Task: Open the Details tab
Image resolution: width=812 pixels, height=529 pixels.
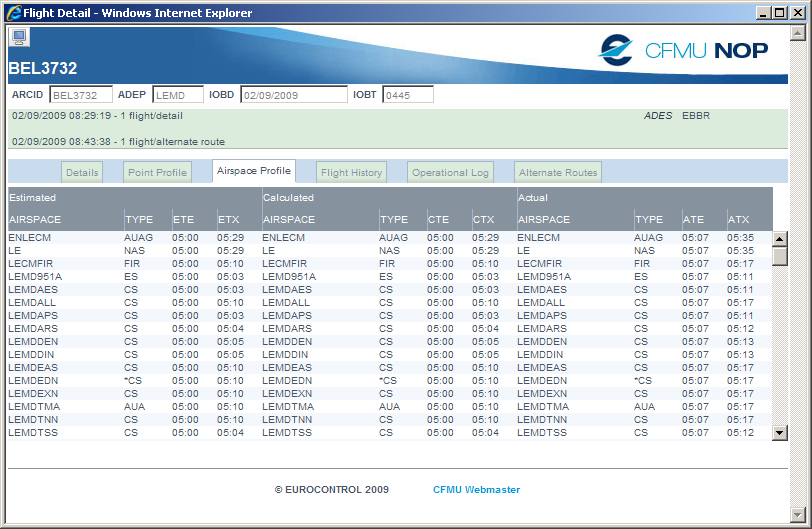Action: click(x=82, y=172)
